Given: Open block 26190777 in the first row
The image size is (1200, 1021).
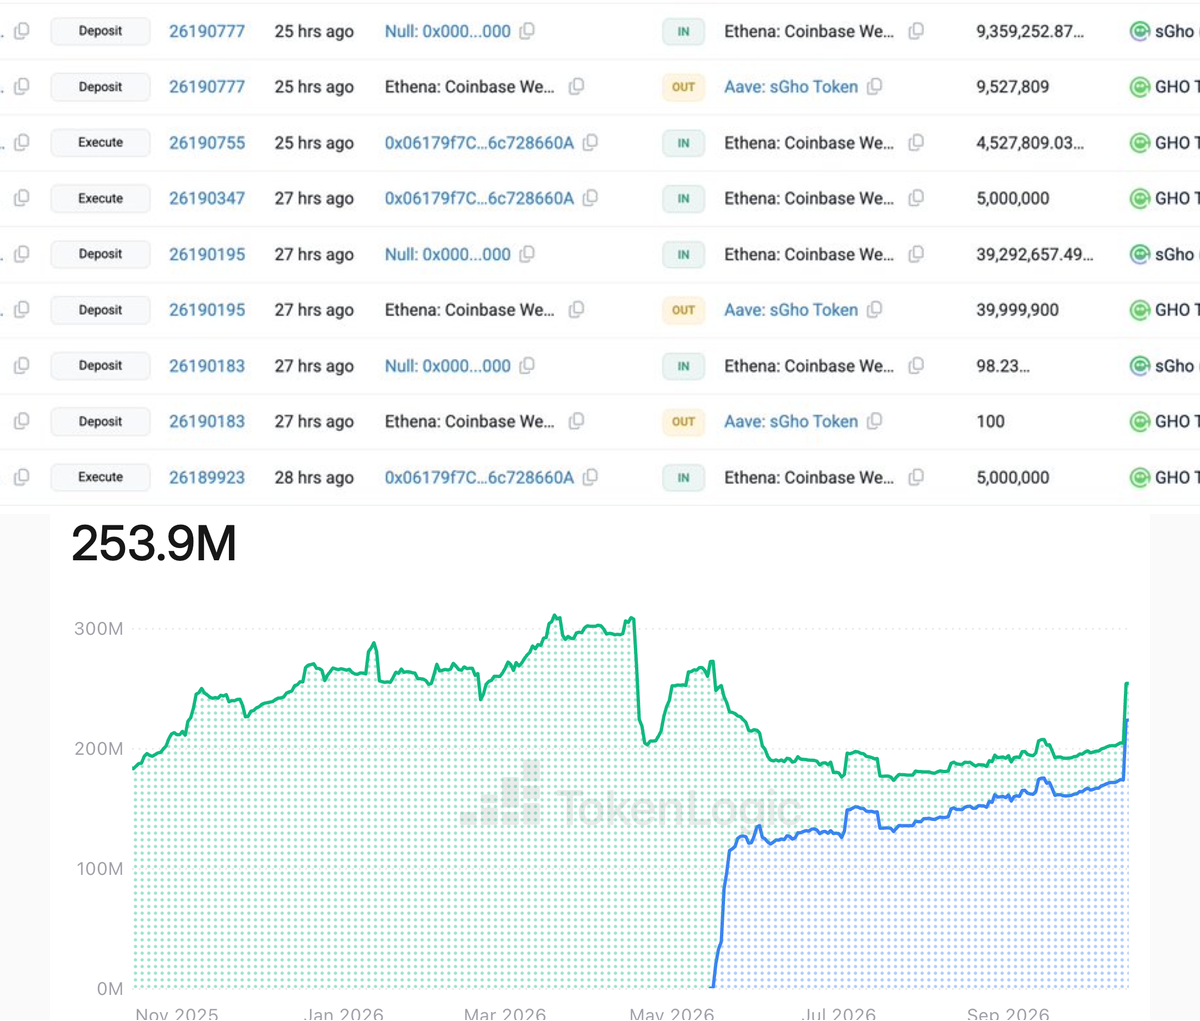Looking at the screenshot, I should coord(207,31).
